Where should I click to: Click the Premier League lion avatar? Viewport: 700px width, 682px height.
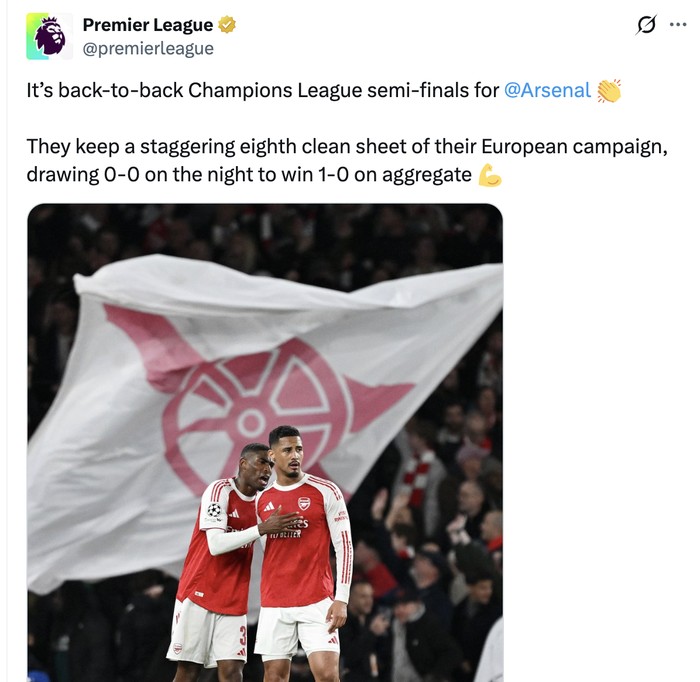point(49,36)
